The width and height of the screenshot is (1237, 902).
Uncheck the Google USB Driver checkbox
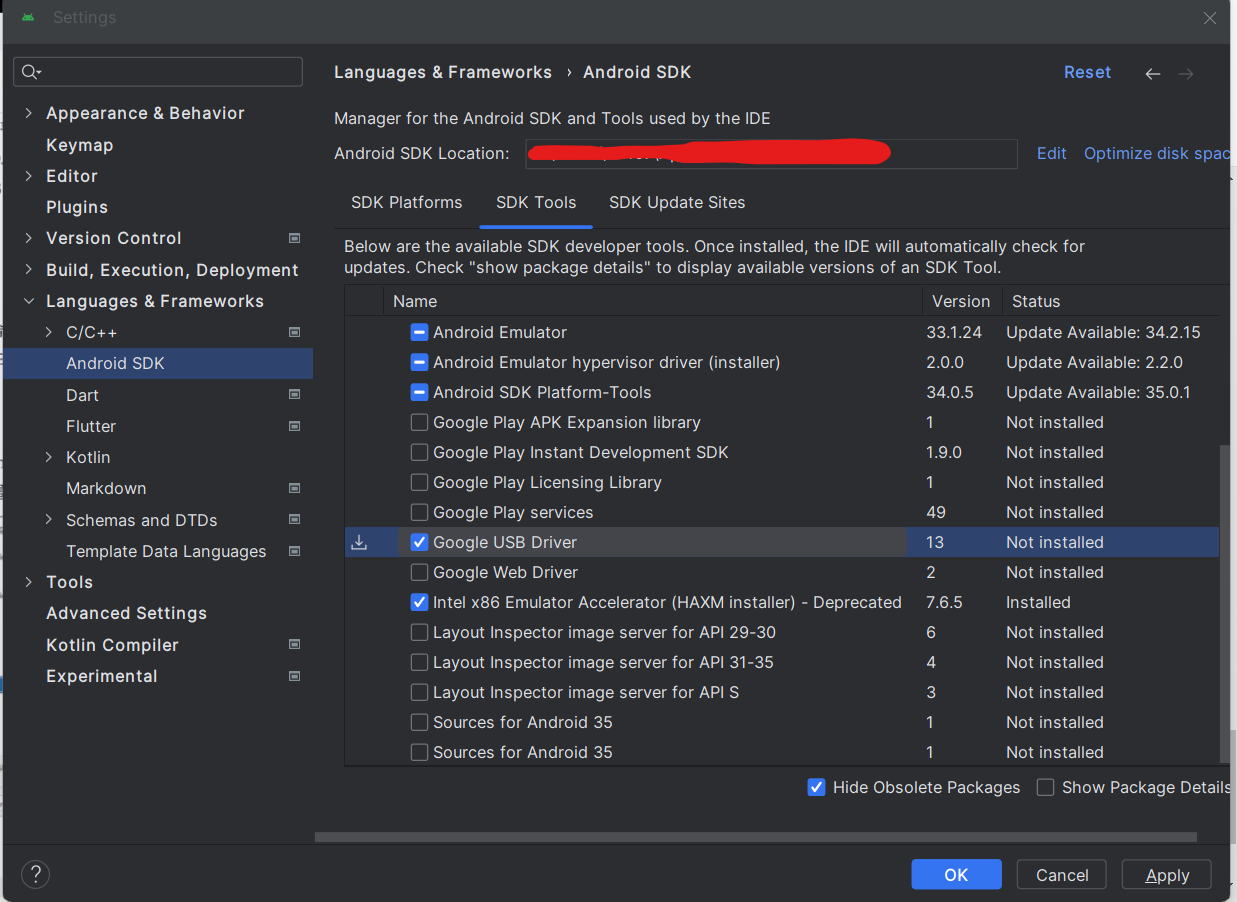click(x=419, y=542)
